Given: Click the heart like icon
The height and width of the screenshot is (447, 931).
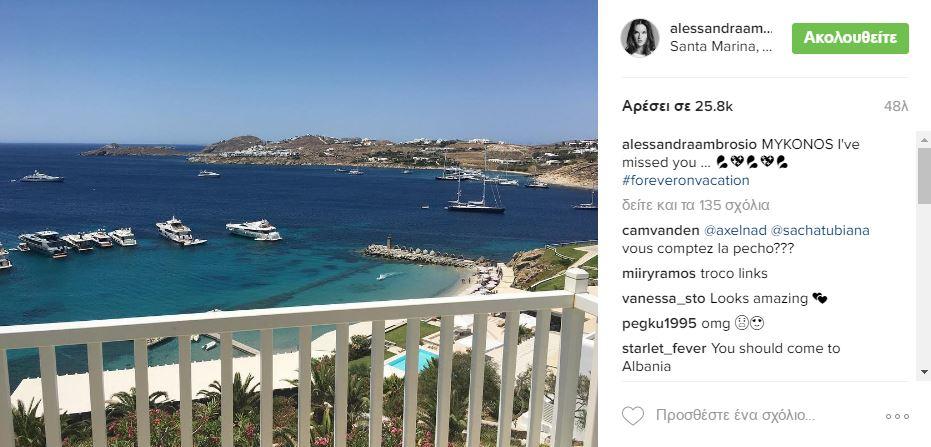Looking at the screenshot, I should tap(633, 416).
